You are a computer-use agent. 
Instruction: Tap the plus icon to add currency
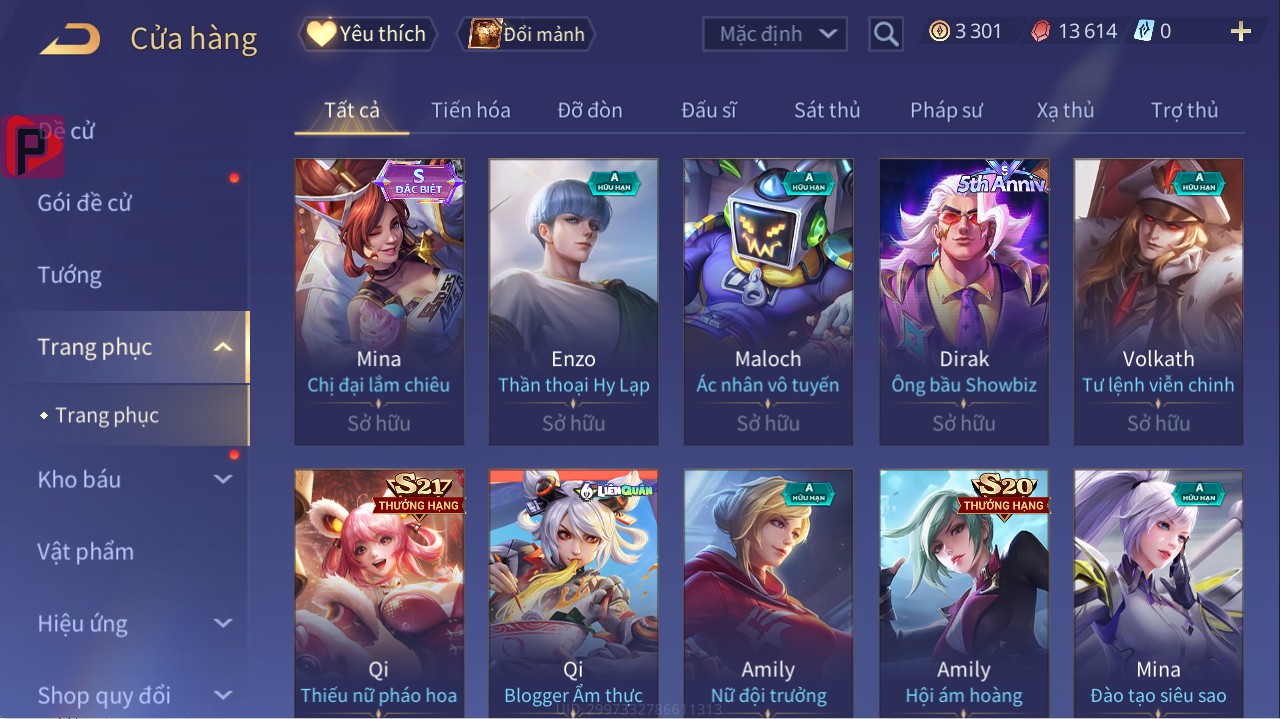click(1241, 32)
